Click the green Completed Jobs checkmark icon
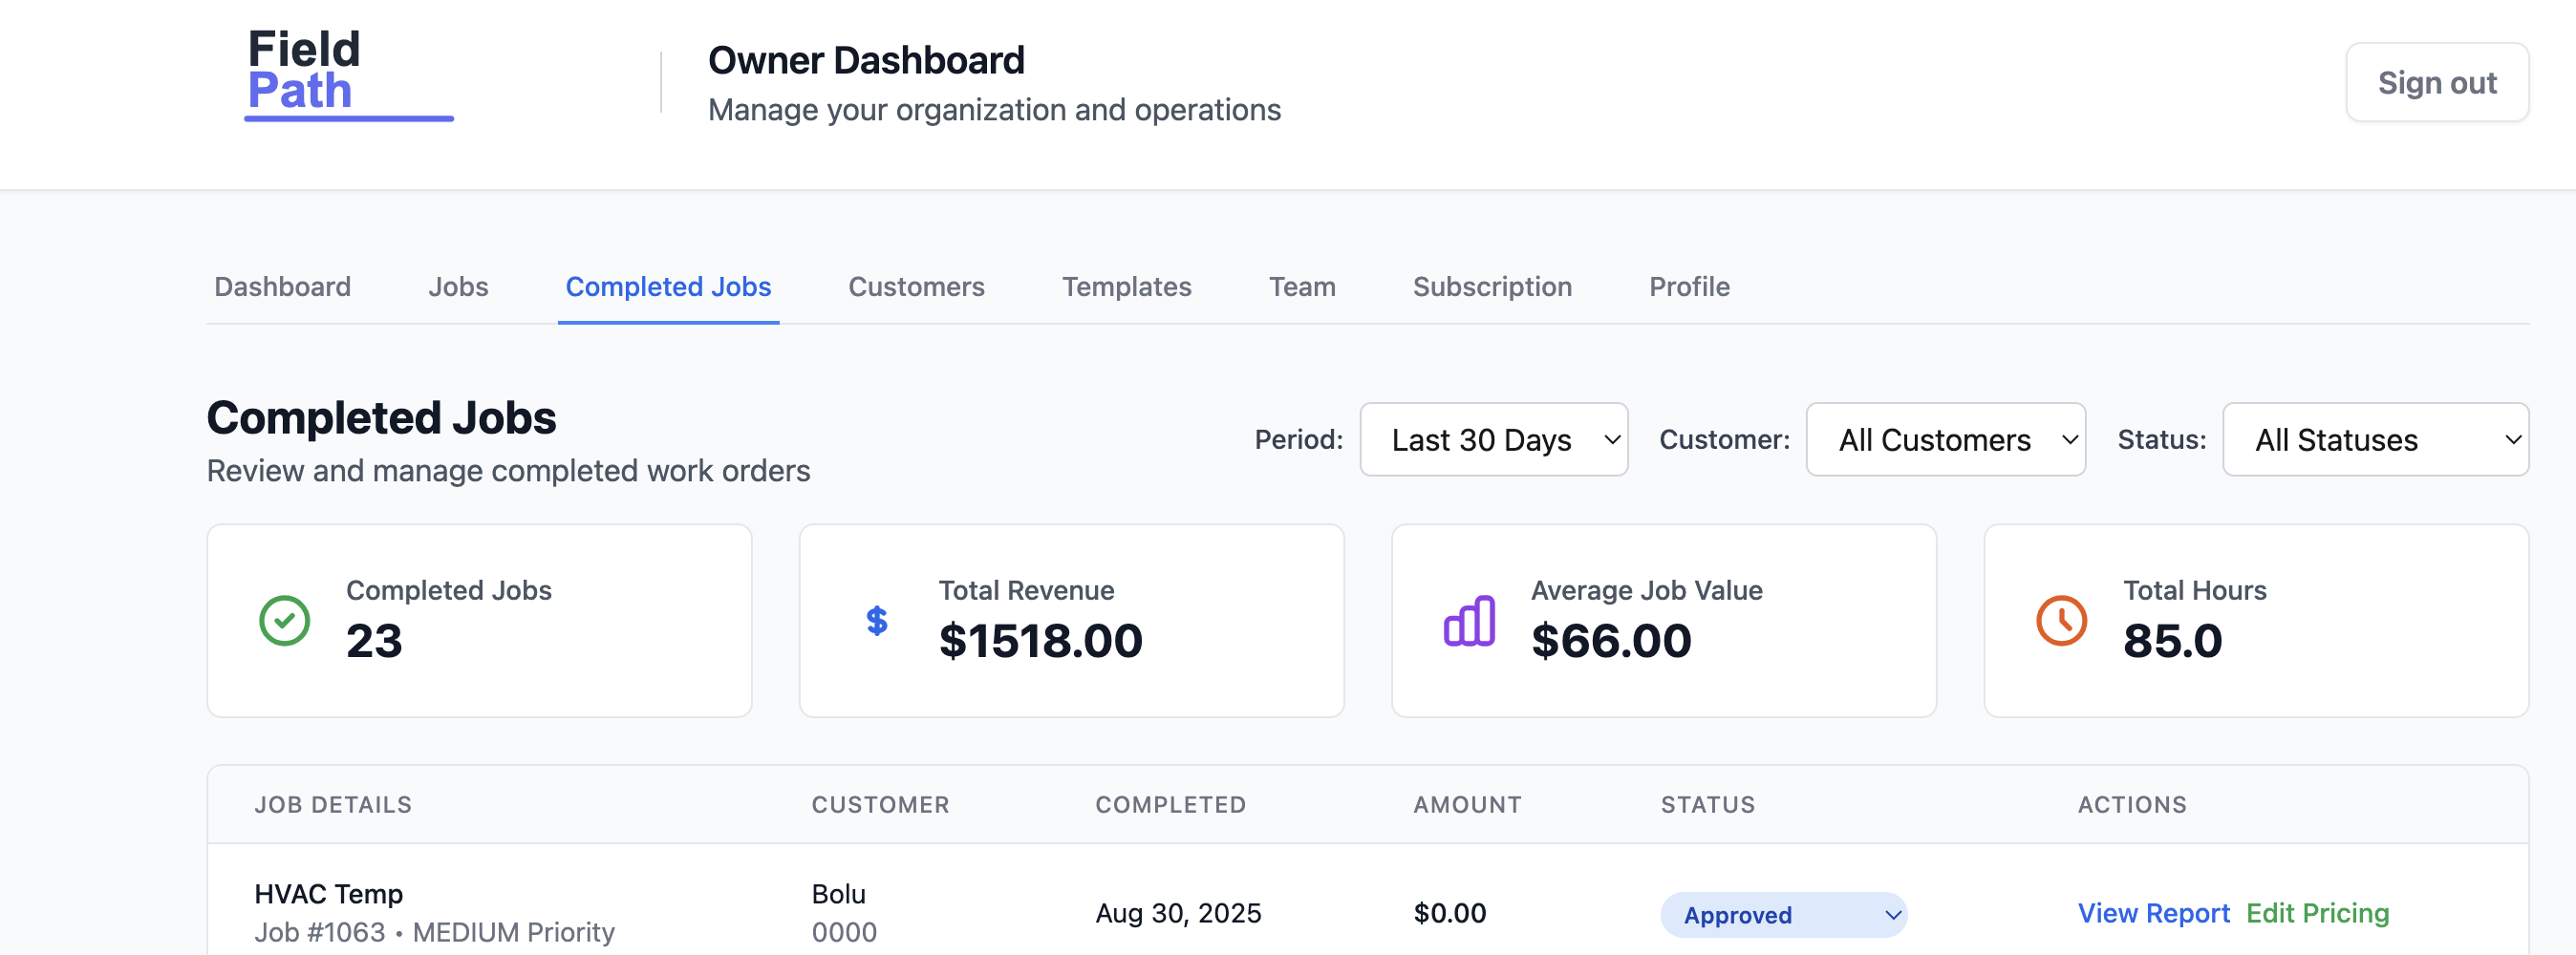Image resolution: width=2576 pixels, height=955 pixels. point(283,619)
